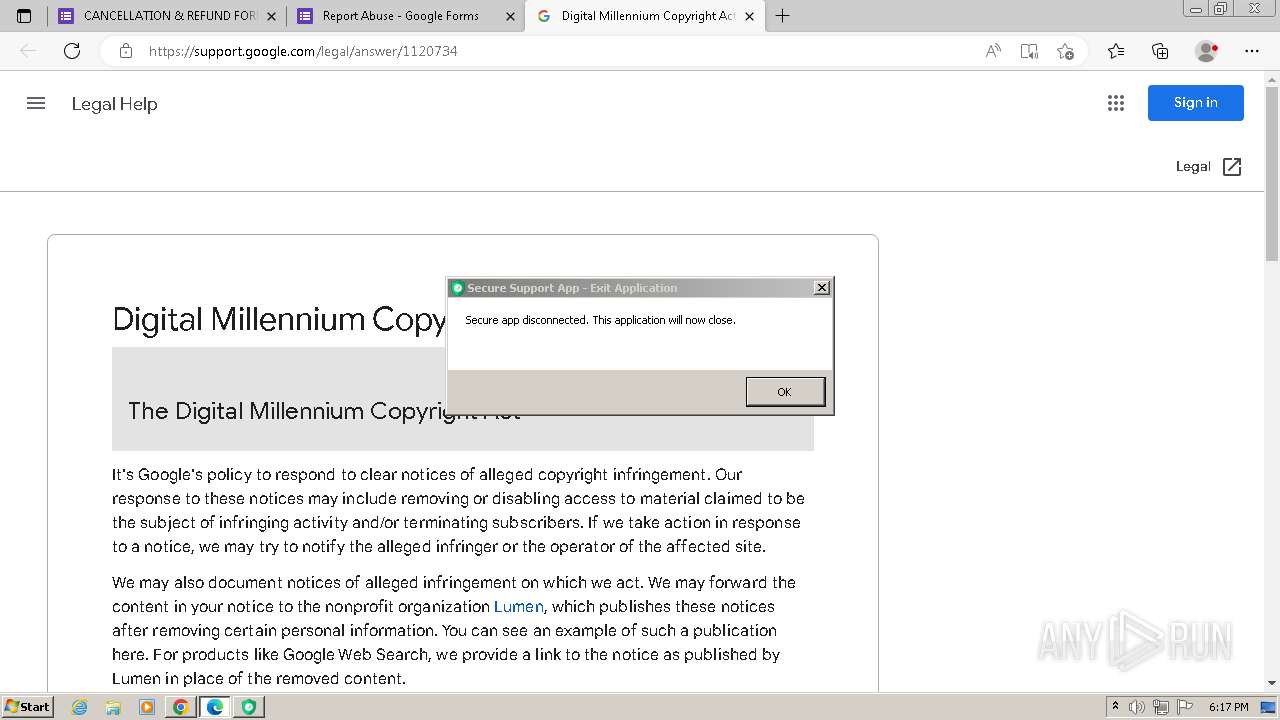View site information lock icon
1280x720 pixels.
(126, 51)
